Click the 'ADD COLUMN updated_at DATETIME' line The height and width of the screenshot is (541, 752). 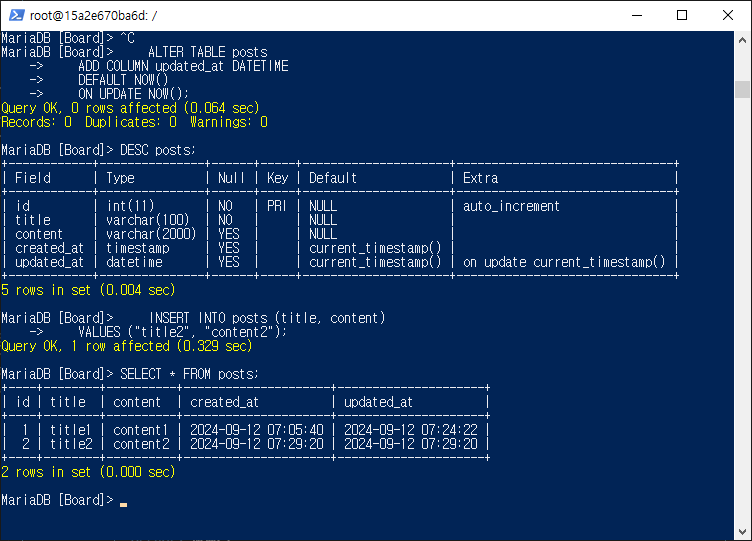tap(183, 66)
